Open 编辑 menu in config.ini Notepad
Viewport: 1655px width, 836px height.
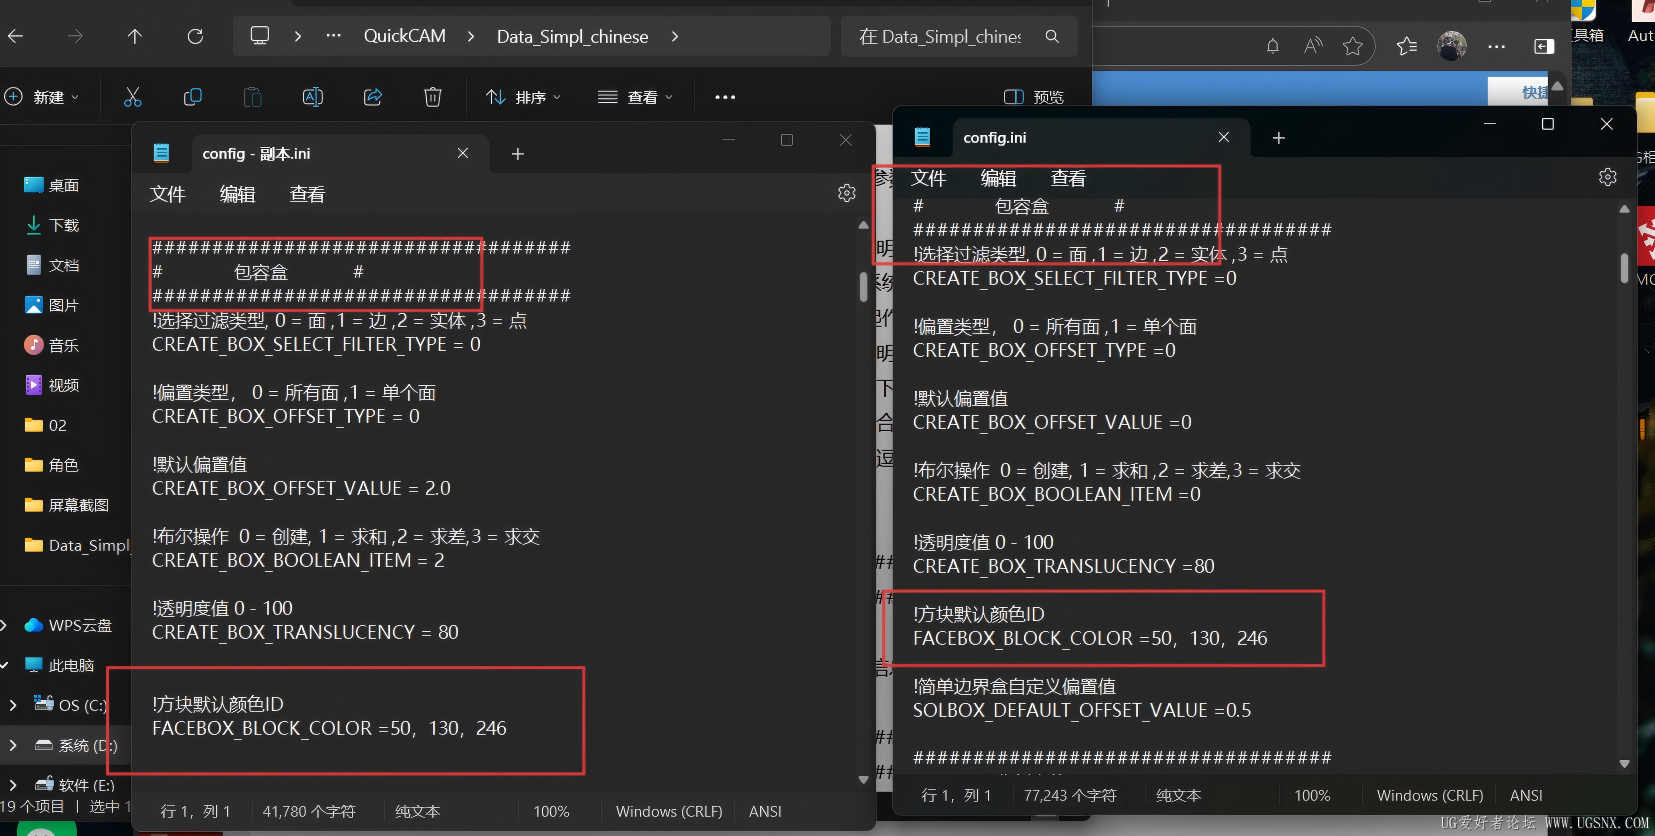pyautogui.click(x=999, y=178)
